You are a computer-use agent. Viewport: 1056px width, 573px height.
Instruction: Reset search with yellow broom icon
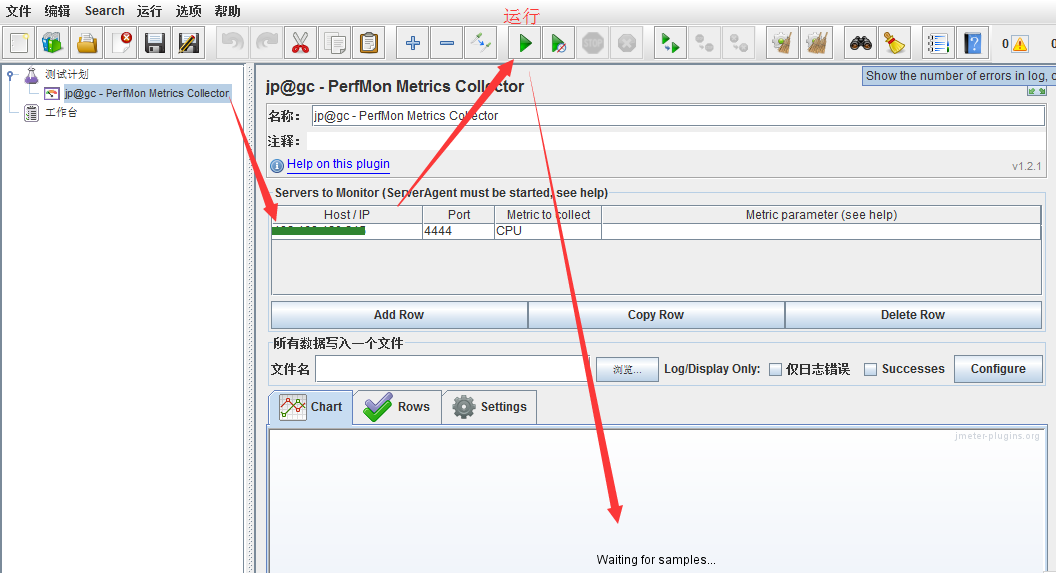coord(894,43)
